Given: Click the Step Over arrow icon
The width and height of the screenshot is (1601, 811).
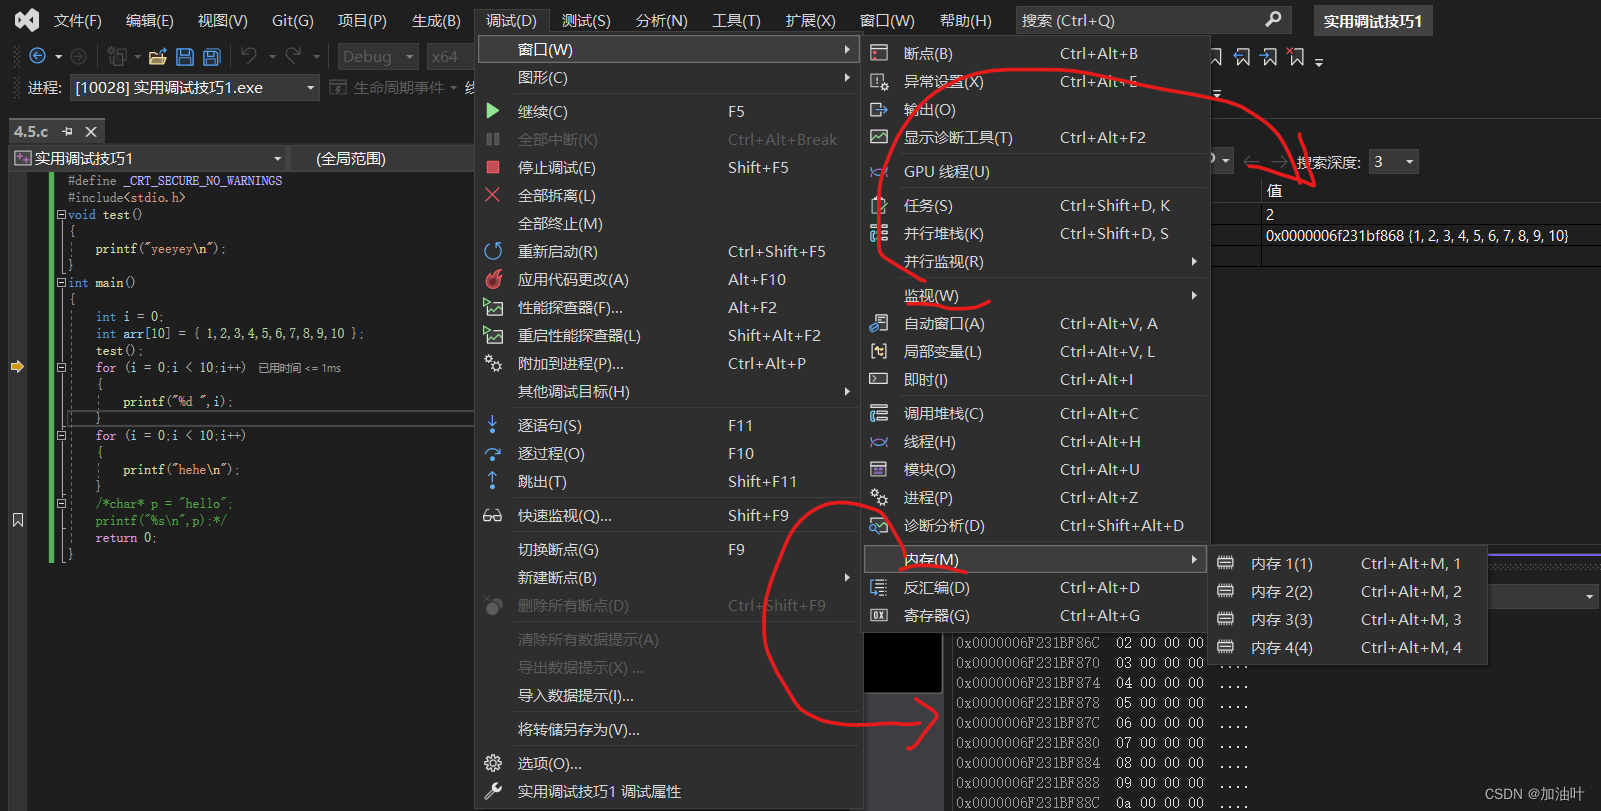Looking at the screenshot, I should pos(493,453).
